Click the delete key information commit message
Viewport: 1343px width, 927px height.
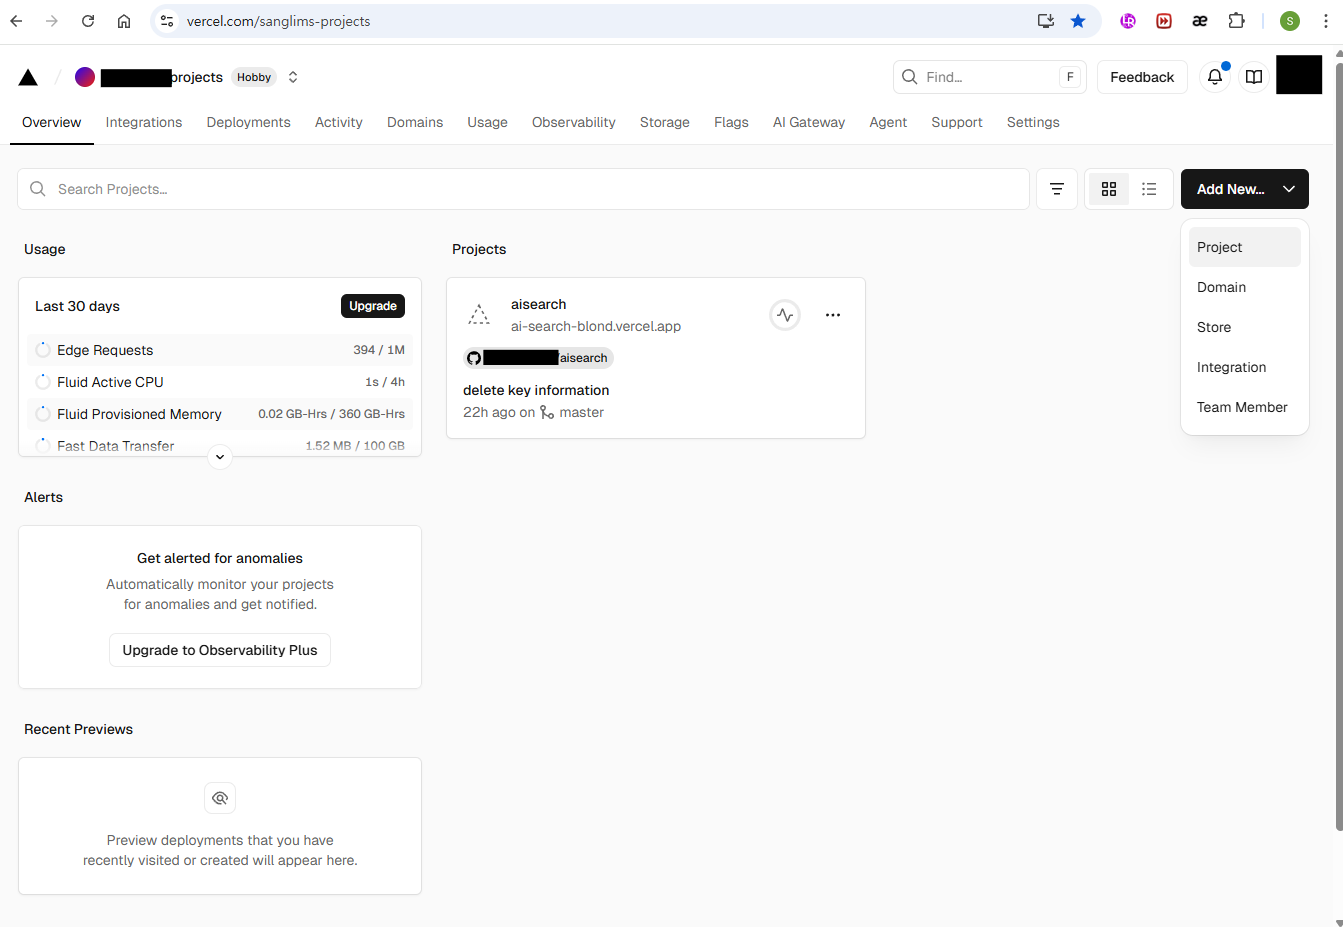coord(536,390)
